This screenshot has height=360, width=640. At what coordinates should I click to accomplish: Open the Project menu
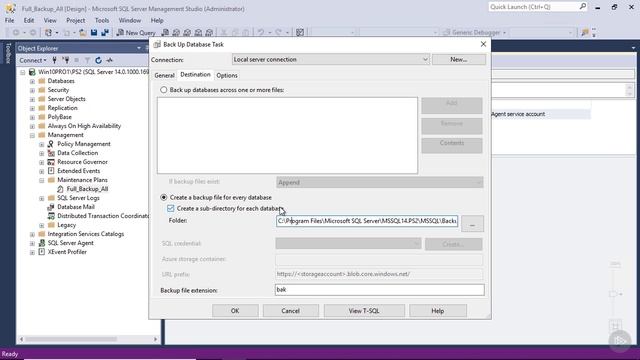[76, 20]
